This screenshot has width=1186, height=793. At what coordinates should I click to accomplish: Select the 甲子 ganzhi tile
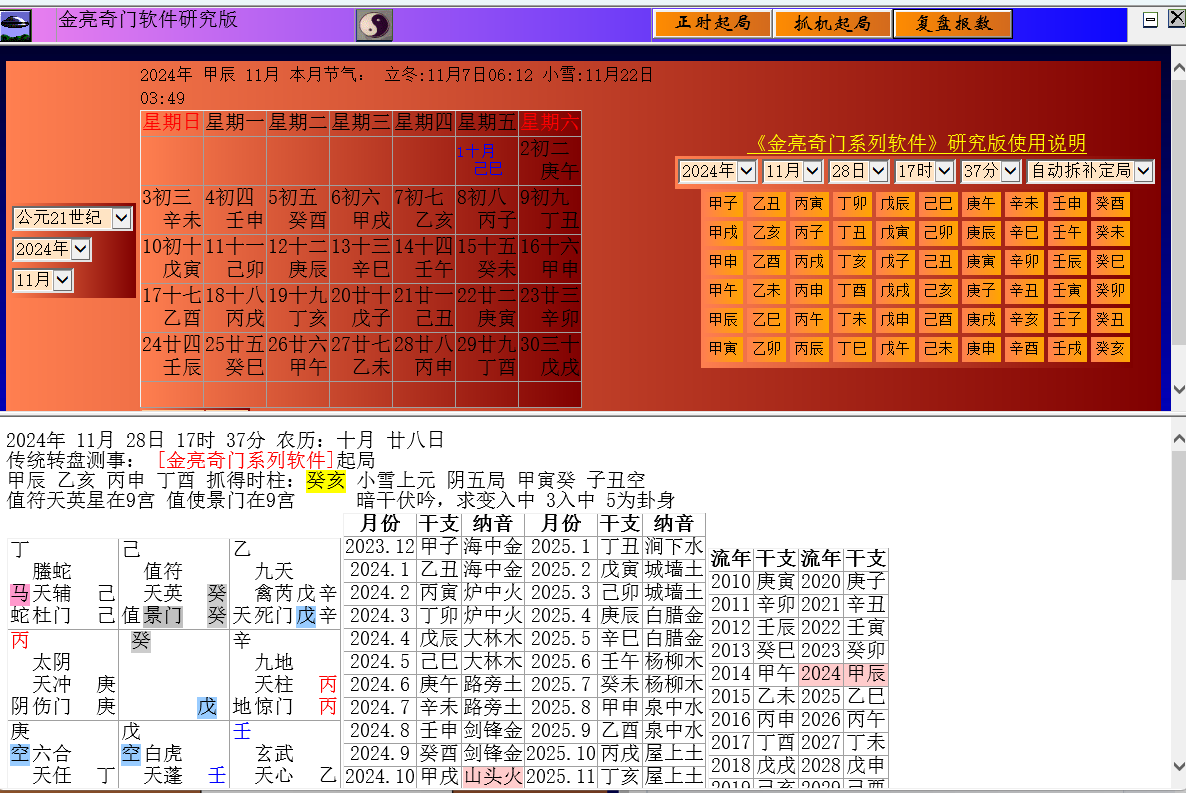click(723, 204)
